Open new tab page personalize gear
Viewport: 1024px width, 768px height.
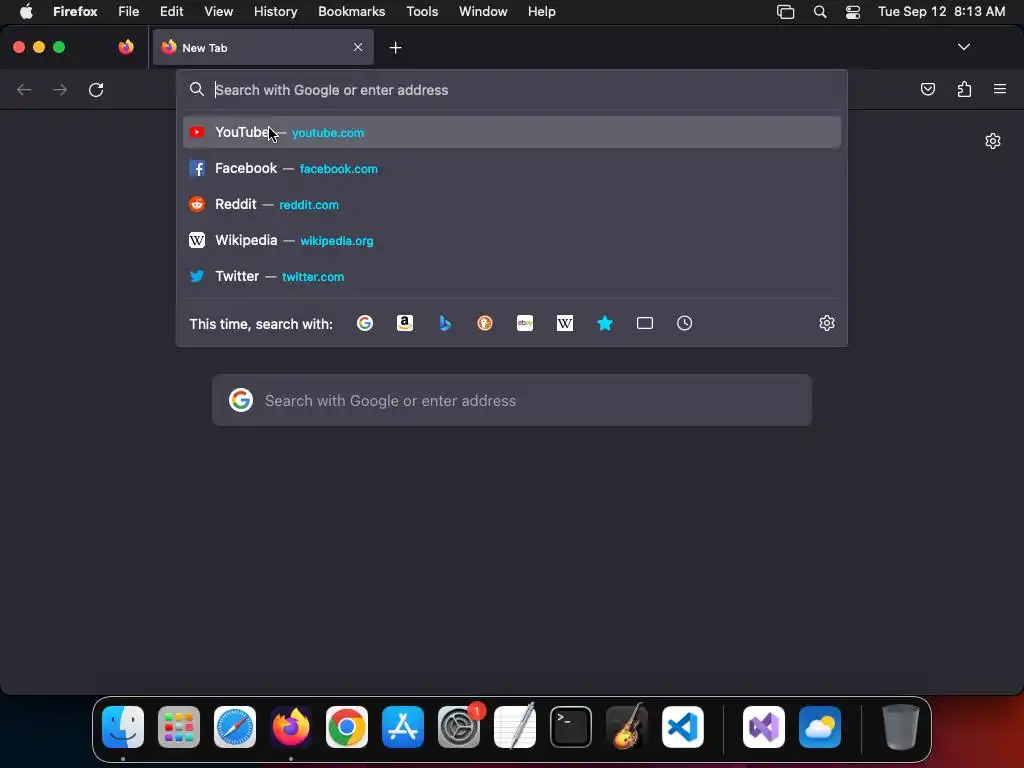click(993, 141)
